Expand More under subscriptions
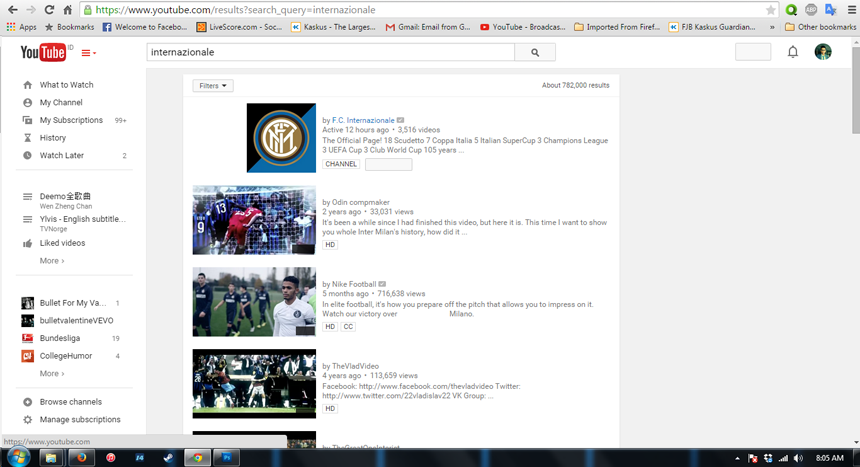Image resolution: width=860 pixels, height=467 pixels. (52, 373)
